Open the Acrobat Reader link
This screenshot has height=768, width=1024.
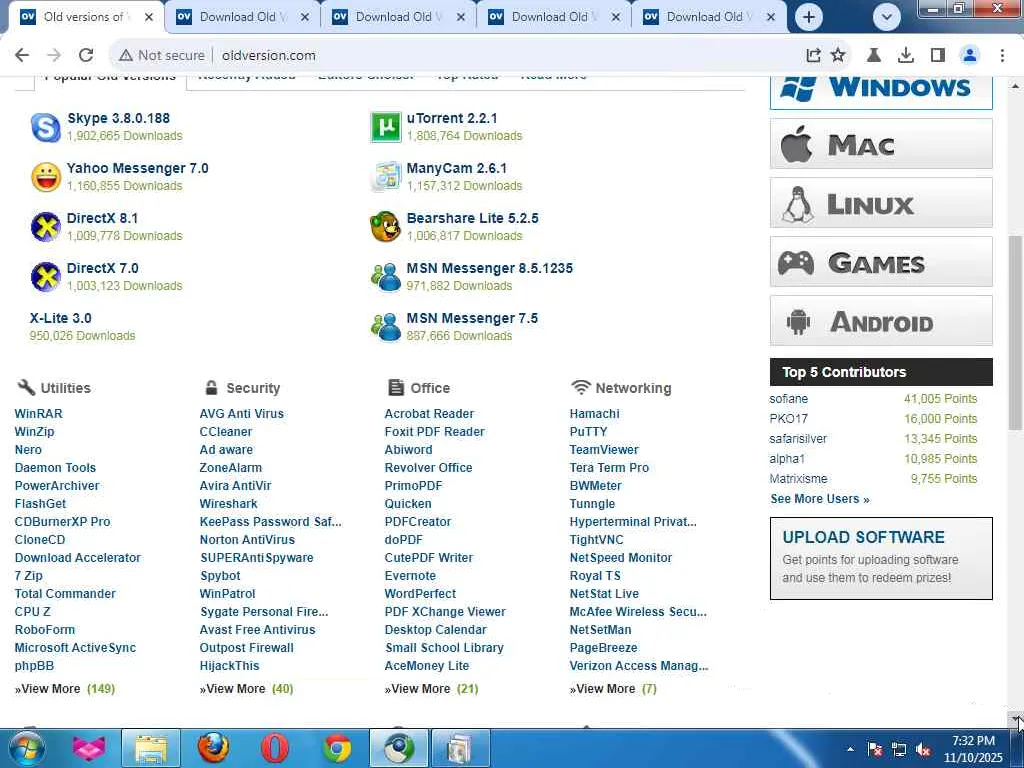click(429, 414)
